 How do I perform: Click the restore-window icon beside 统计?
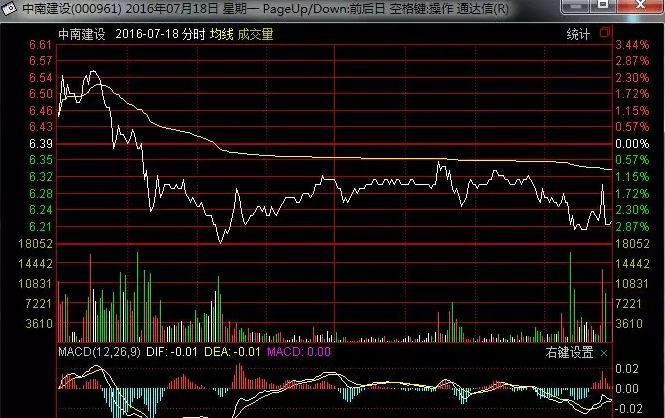tap(605, 33)
